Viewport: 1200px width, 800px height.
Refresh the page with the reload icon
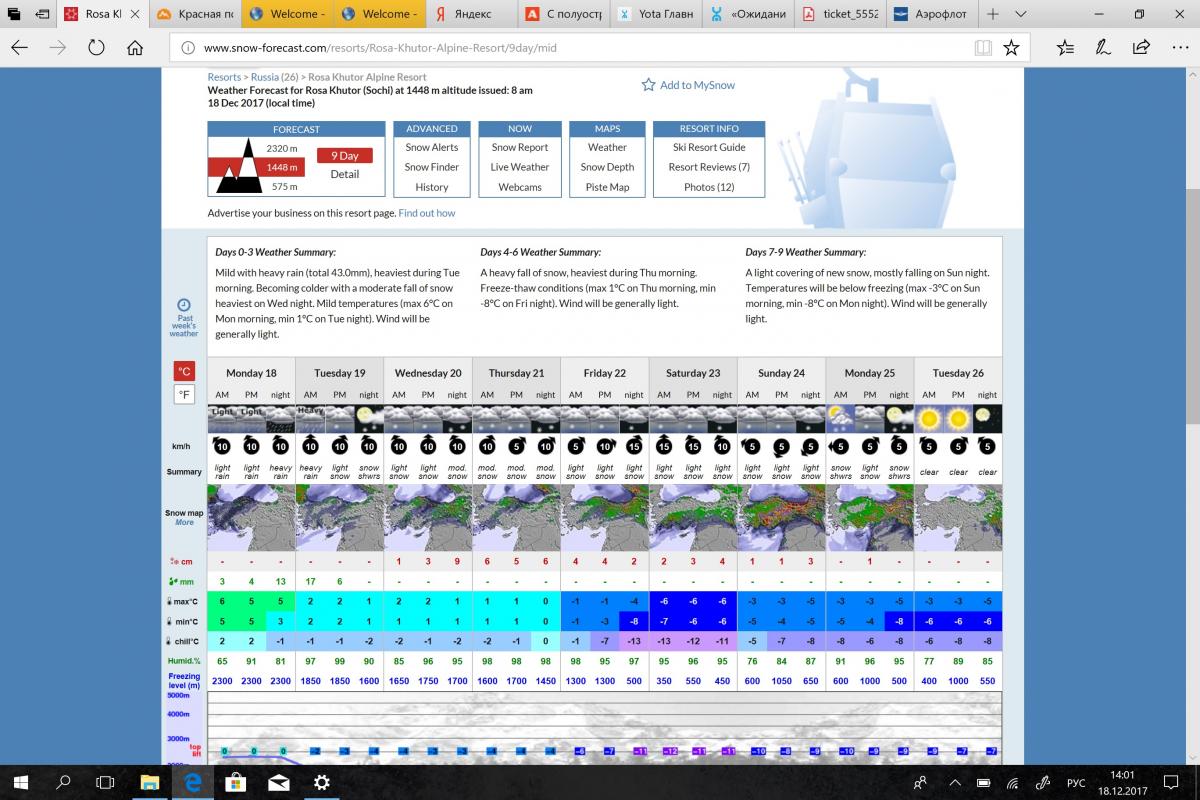click(x=97, y=47)
